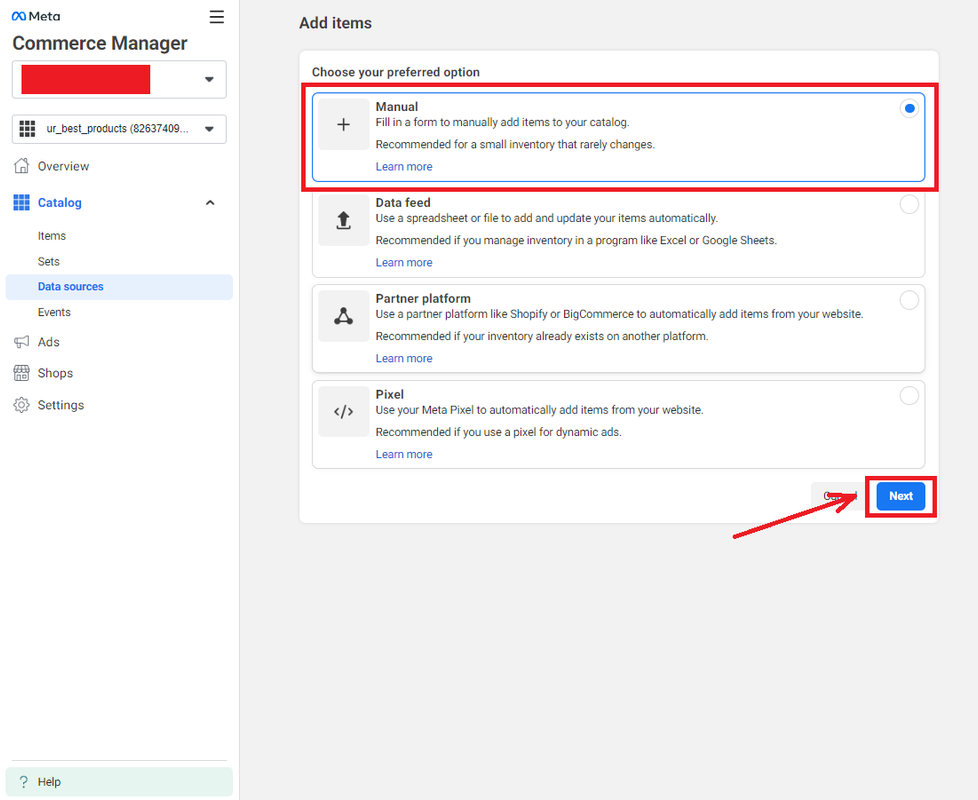Screen dimensions: 978x800
Task: Click the Settings gear icon
Action: 21,405
